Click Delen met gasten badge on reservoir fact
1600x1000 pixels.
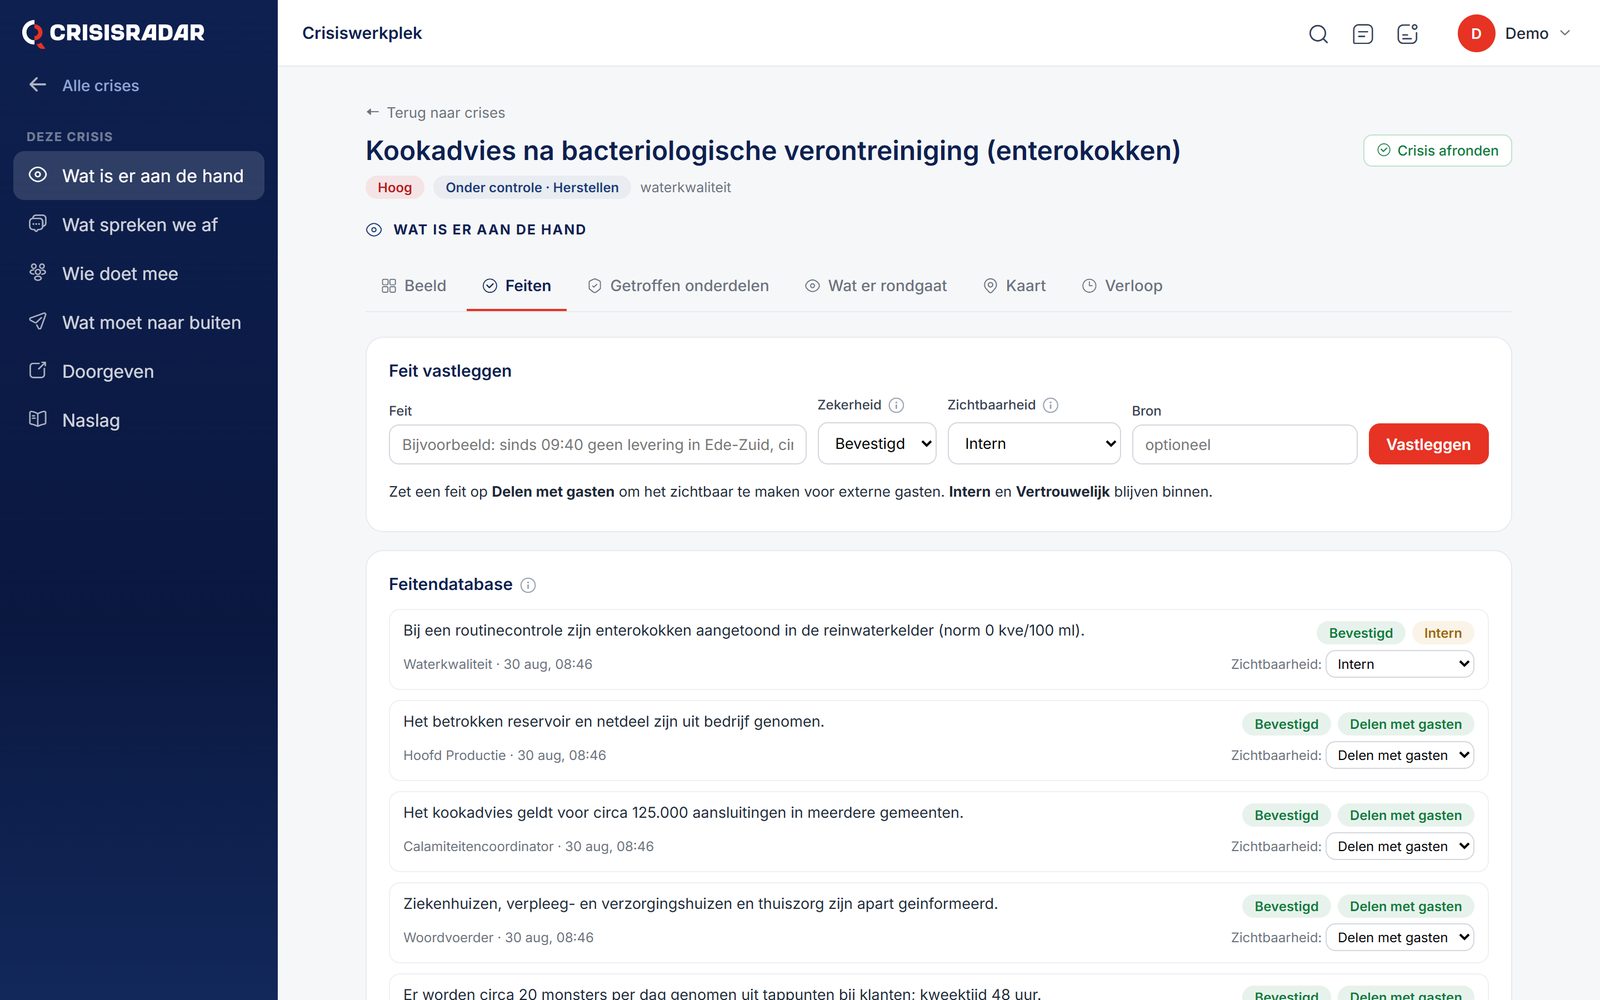click(x=1405, y=724)
